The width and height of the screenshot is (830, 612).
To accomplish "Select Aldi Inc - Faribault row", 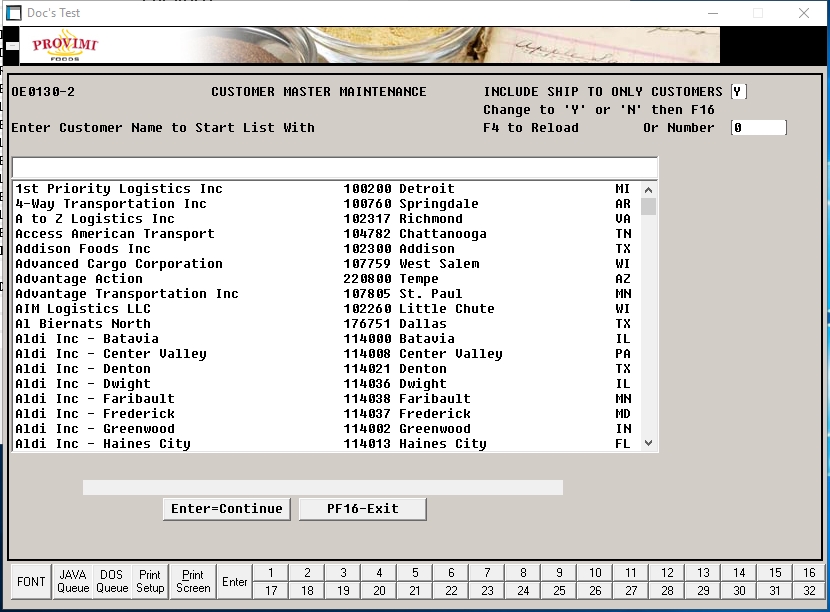I will [x=326, y=399].
